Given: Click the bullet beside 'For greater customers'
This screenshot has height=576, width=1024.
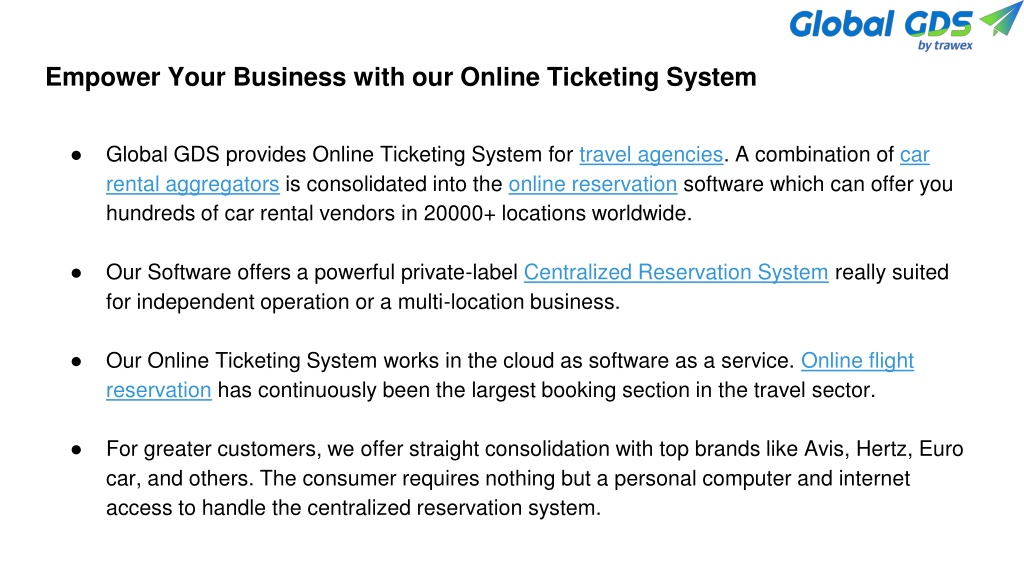Looking at the screenshot, I should click(76, 449).
